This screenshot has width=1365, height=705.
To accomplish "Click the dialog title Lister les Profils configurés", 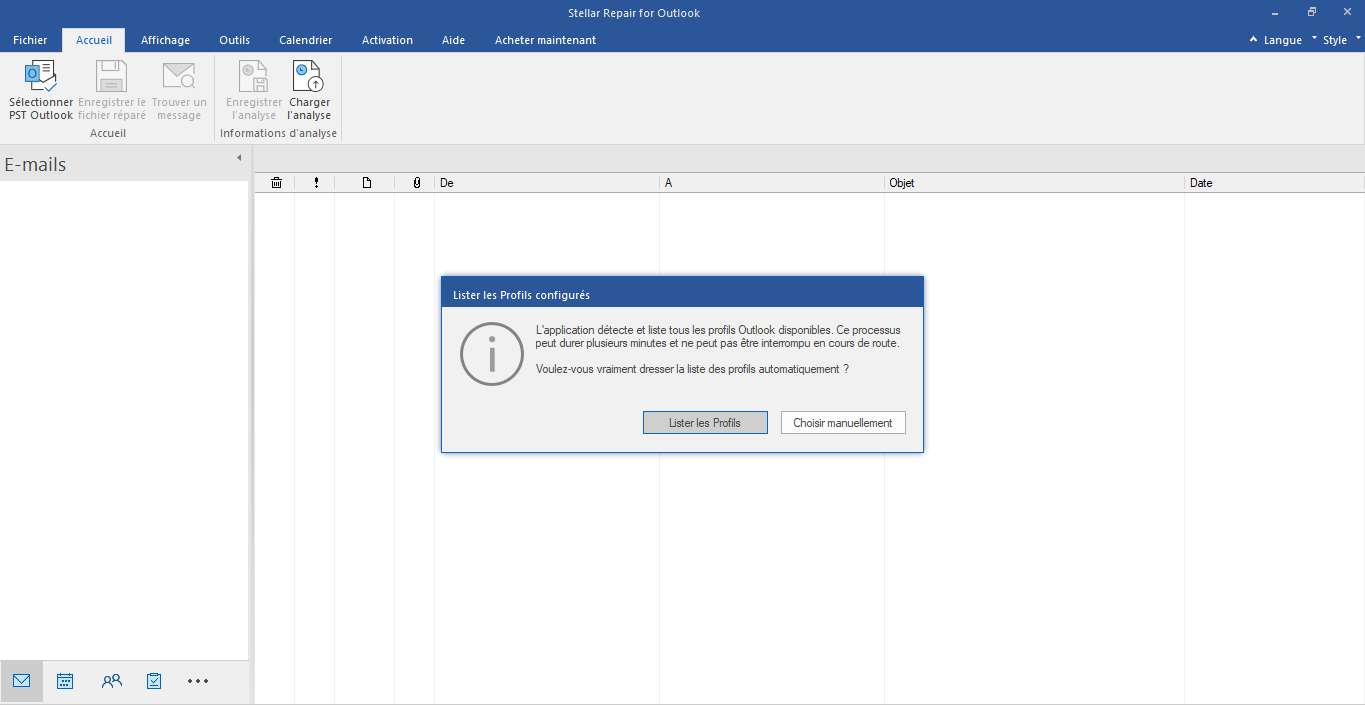I will click(521, 295).
